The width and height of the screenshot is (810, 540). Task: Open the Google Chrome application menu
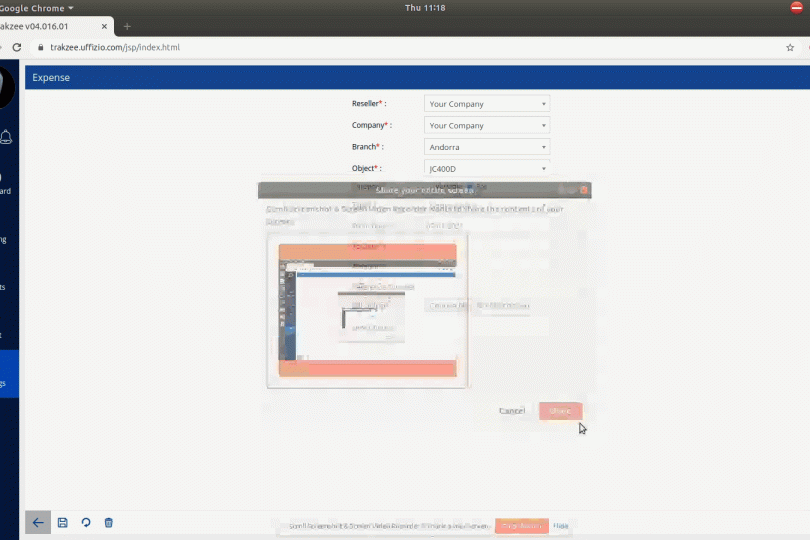tap(38, 8)
